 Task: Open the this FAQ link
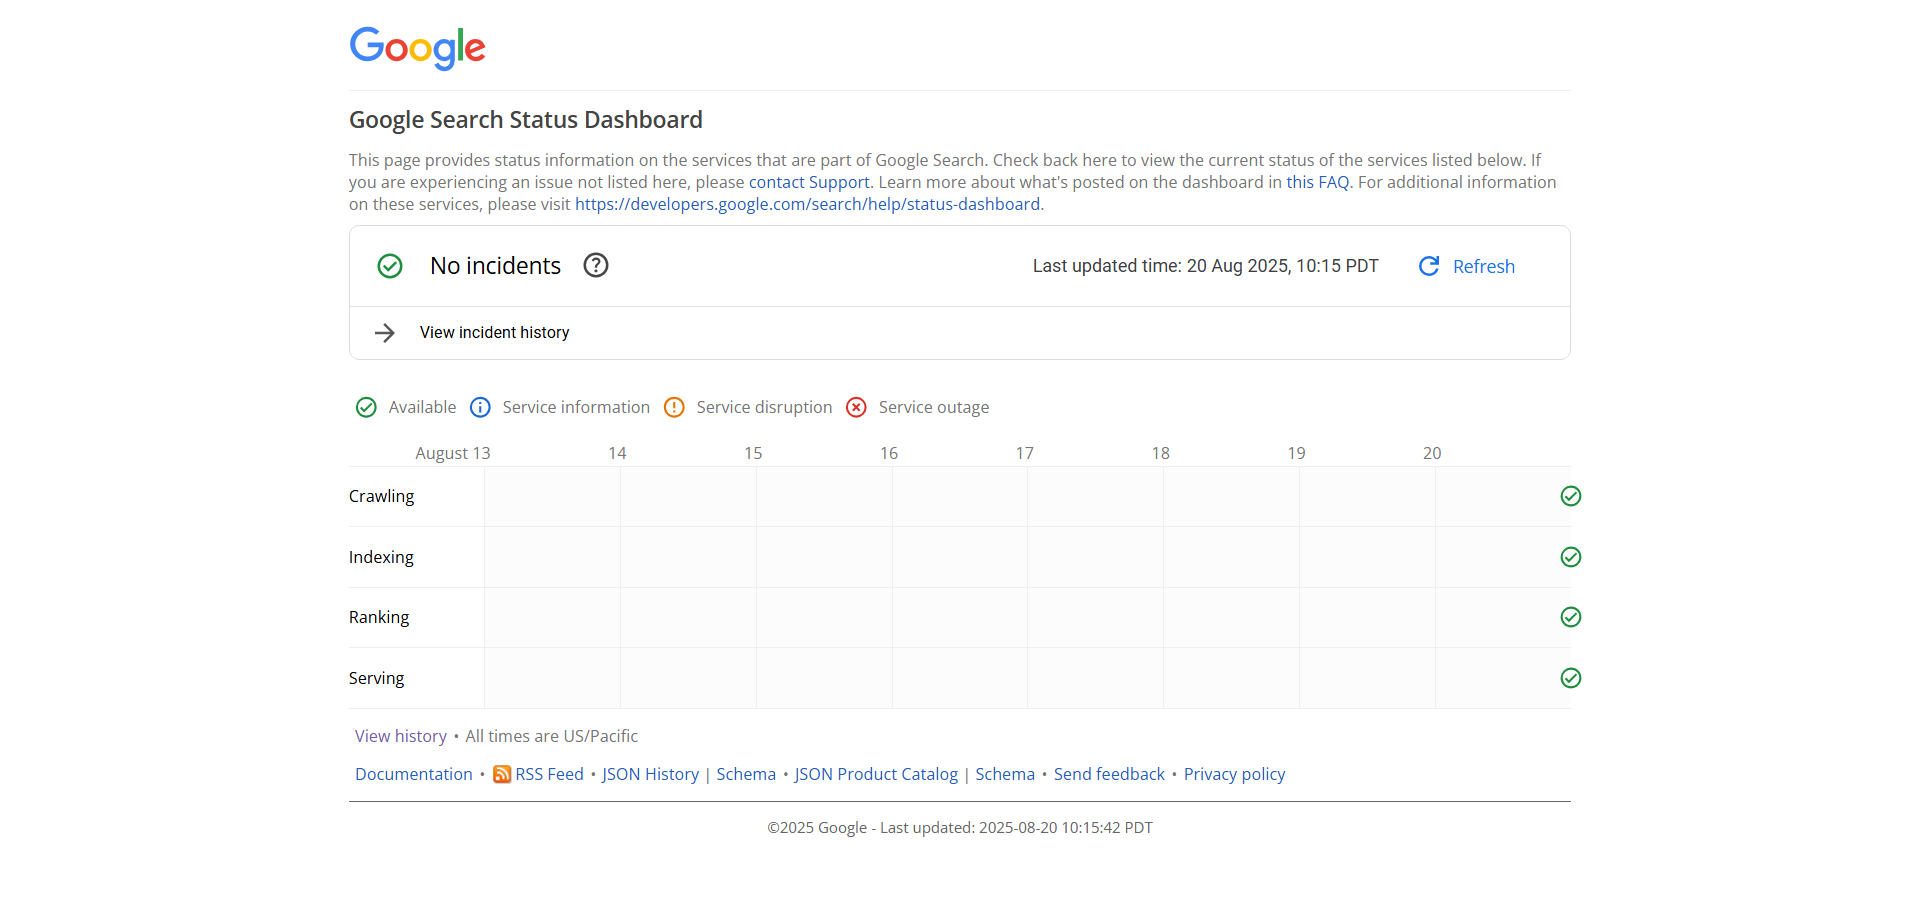click(x=1318, y=182)
